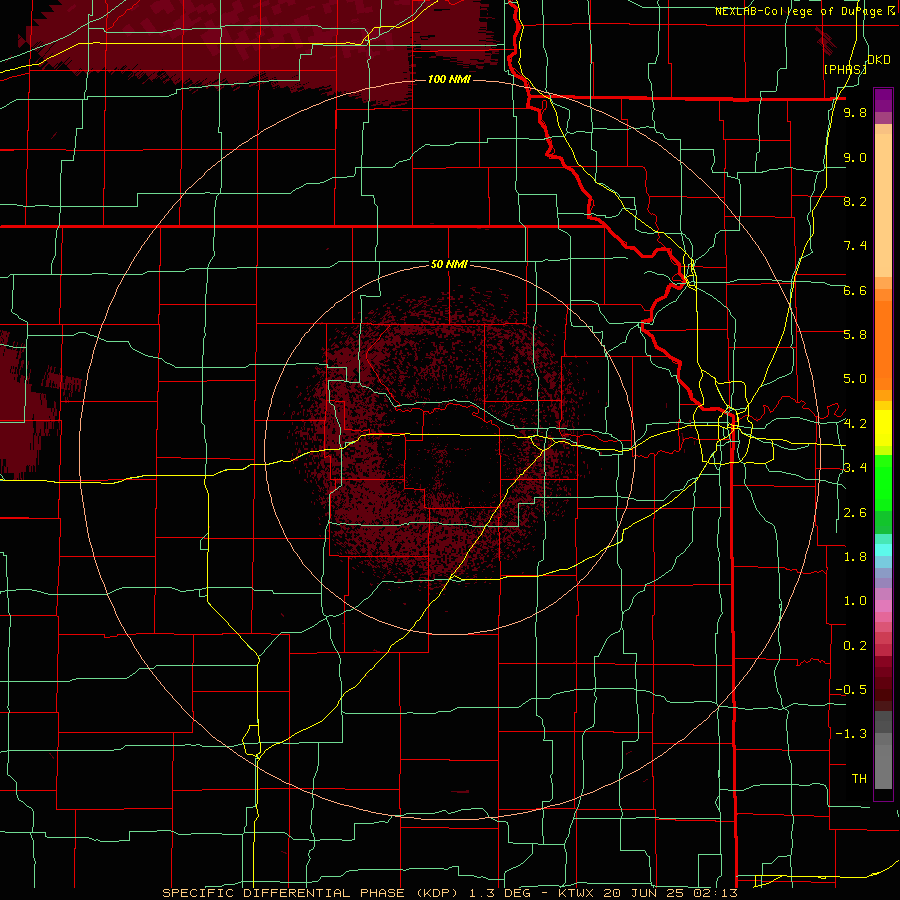Click the 1.8 value on the color scale
This screenshot has height=900, width=900.
coord(855,556)
